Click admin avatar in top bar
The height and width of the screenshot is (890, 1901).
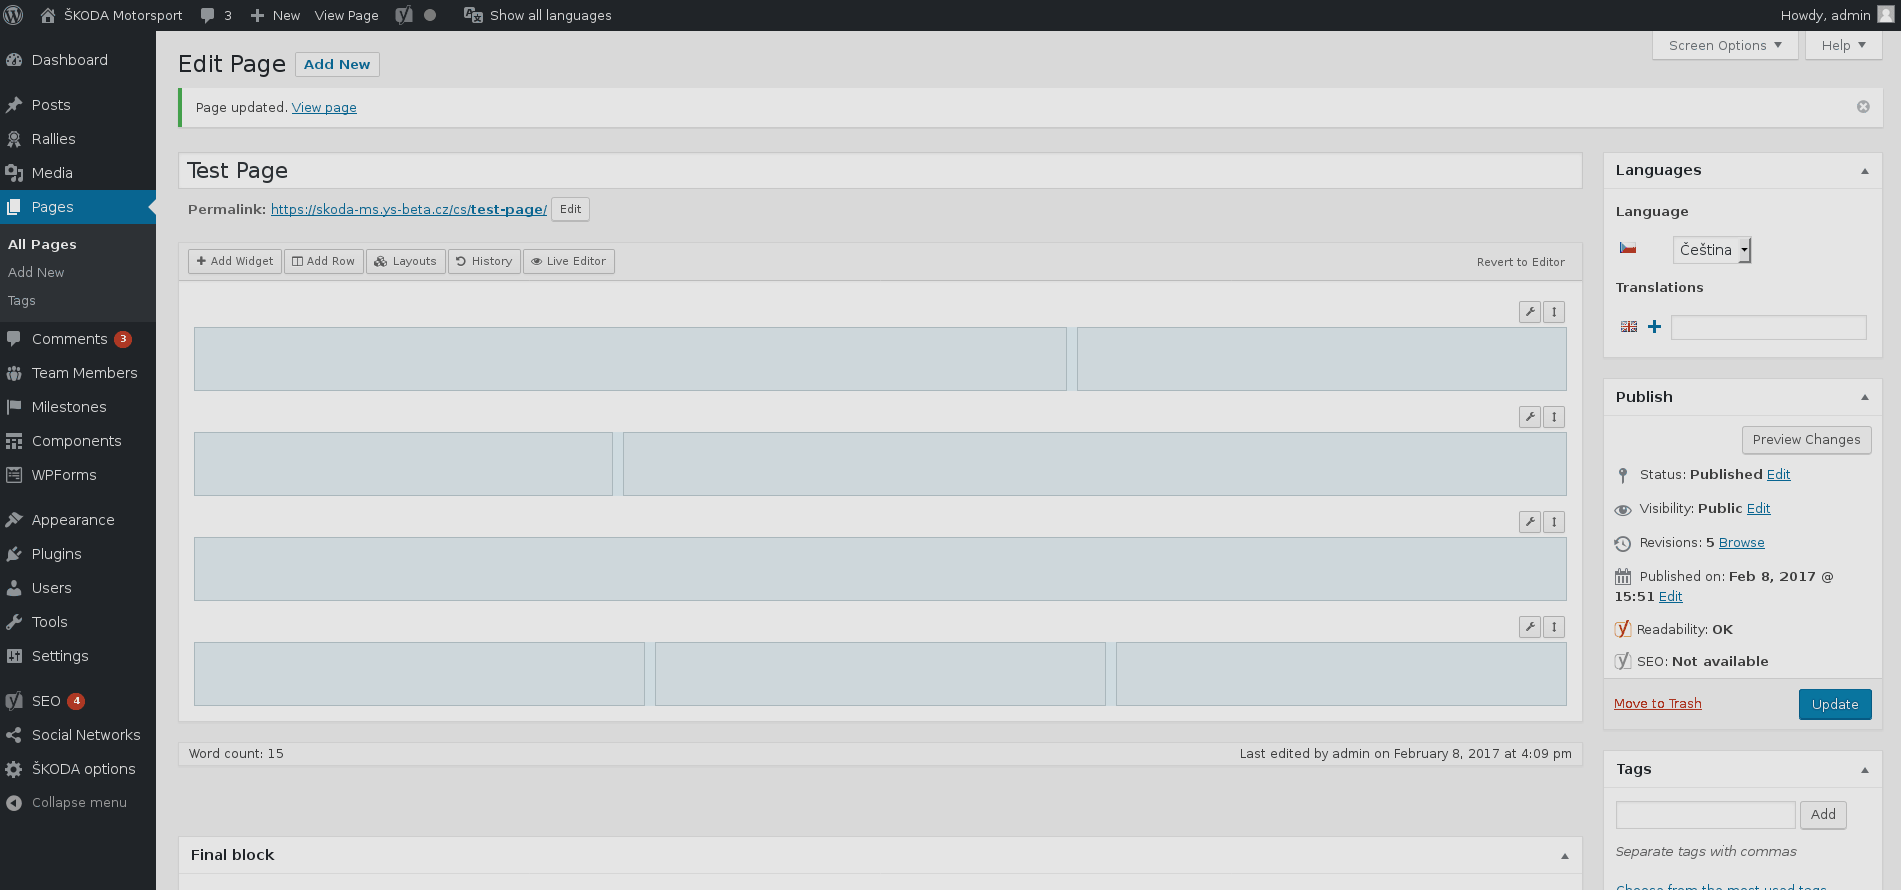[1886, 15]
